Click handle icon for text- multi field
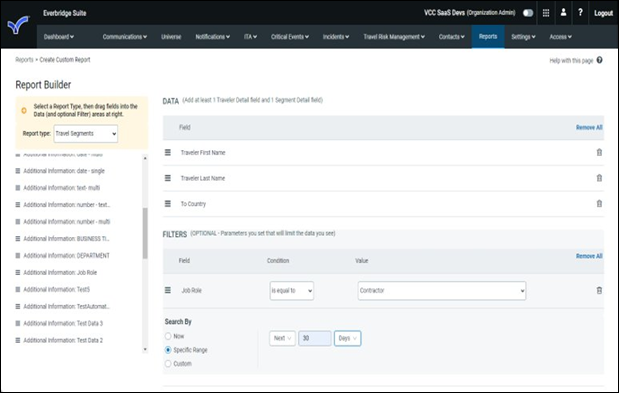619x393 pixels. (18, 188)
